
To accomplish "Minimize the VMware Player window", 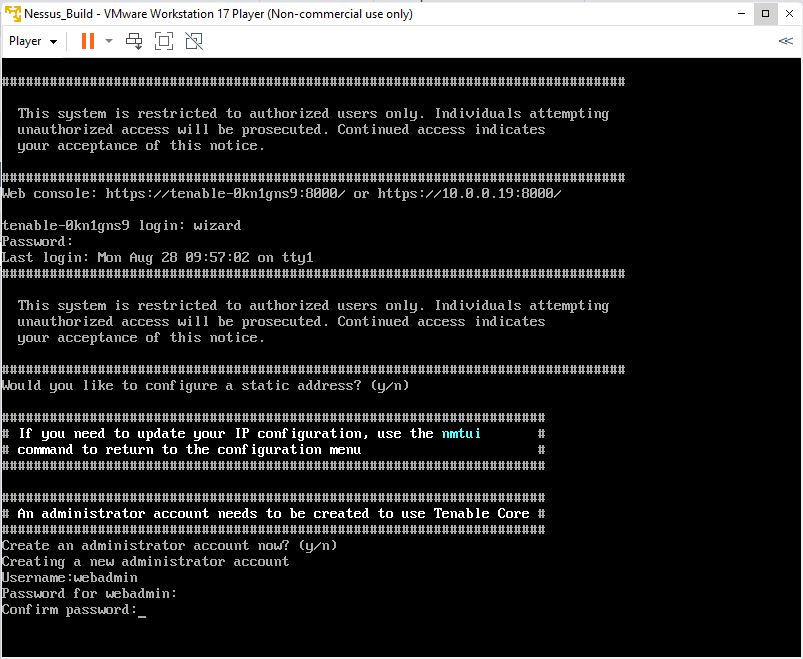I will (x=740, y=13).
